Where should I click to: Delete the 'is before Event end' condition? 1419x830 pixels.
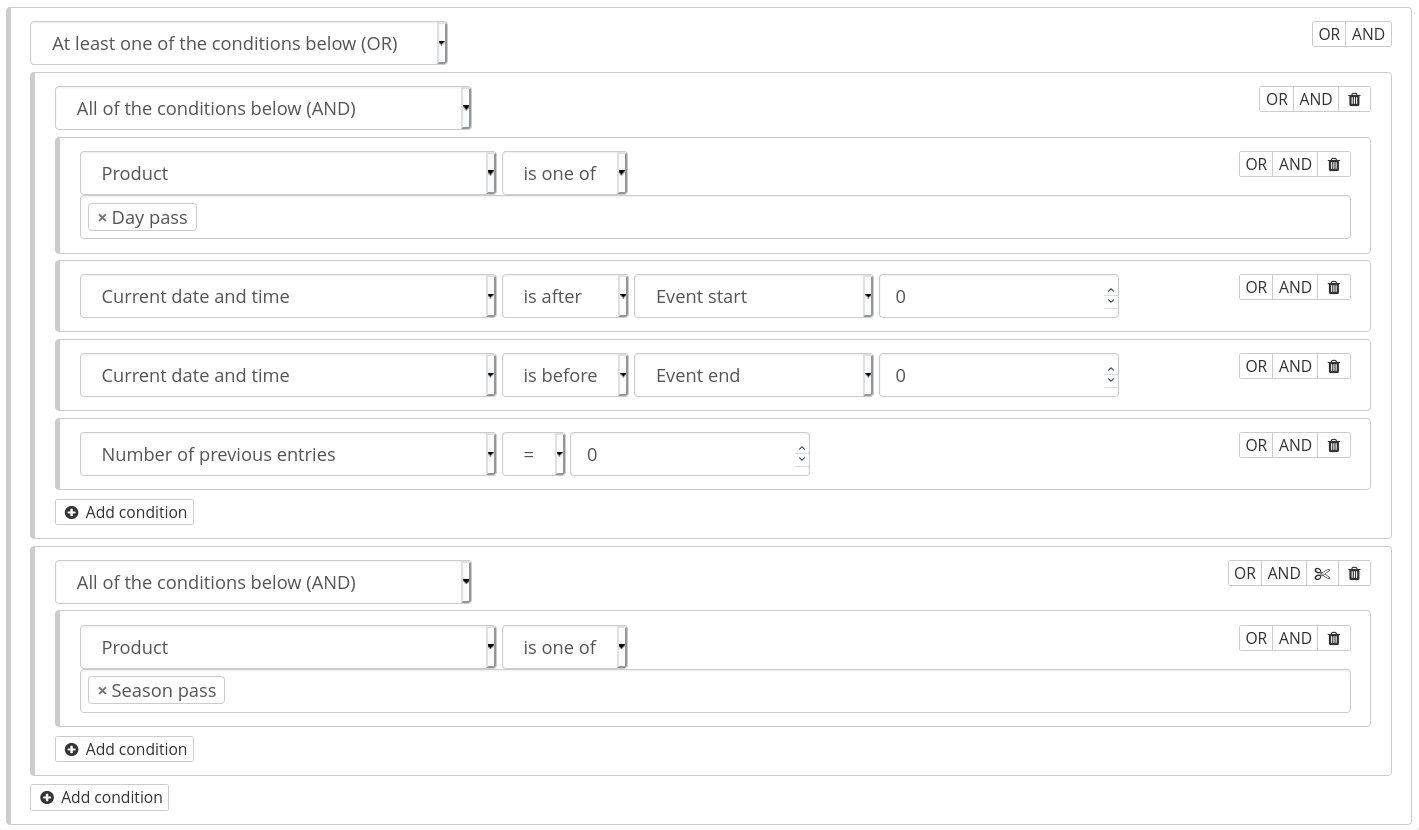(x=1334, y=366)
